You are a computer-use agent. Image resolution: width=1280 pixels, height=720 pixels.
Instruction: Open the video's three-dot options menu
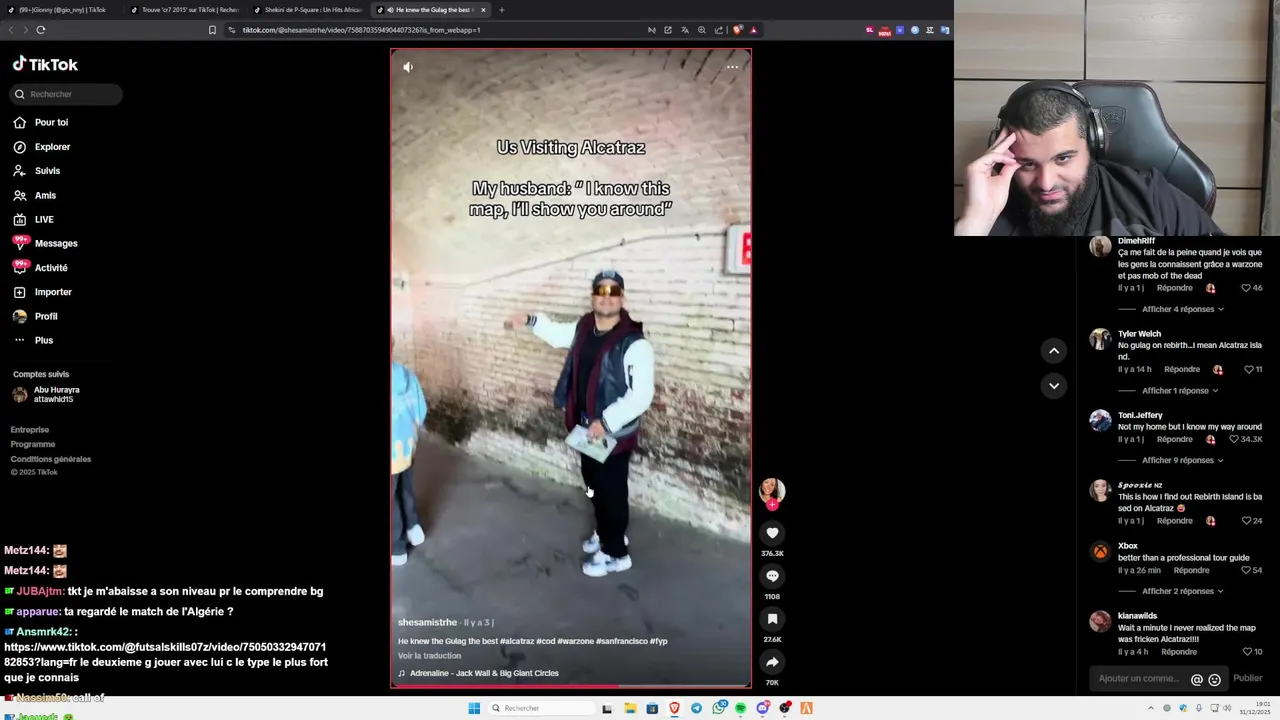click(x=732, y=67)
